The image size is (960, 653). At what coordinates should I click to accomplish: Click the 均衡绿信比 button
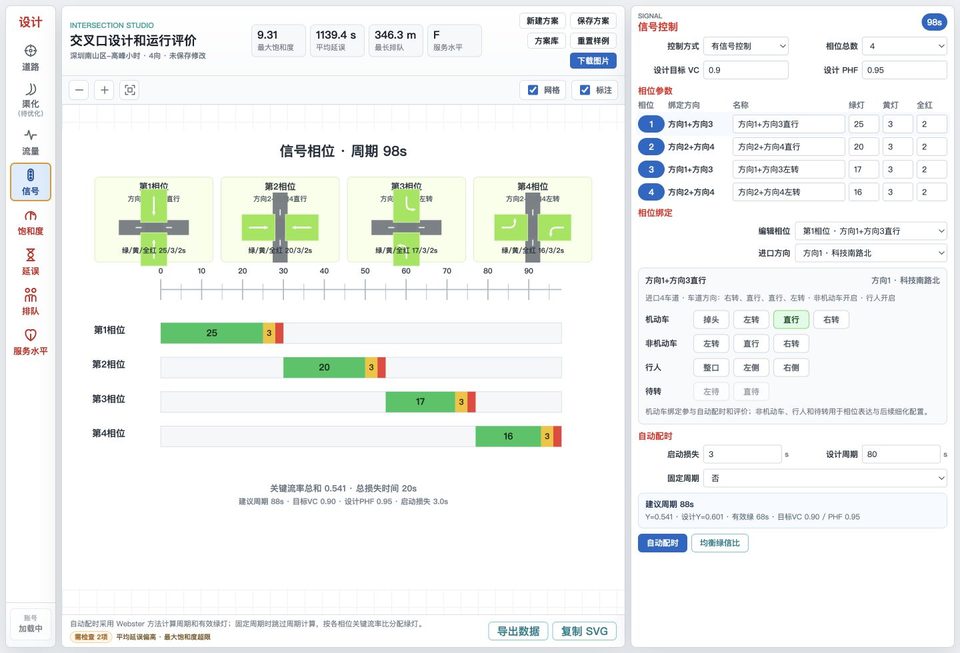tap(719, 543)
